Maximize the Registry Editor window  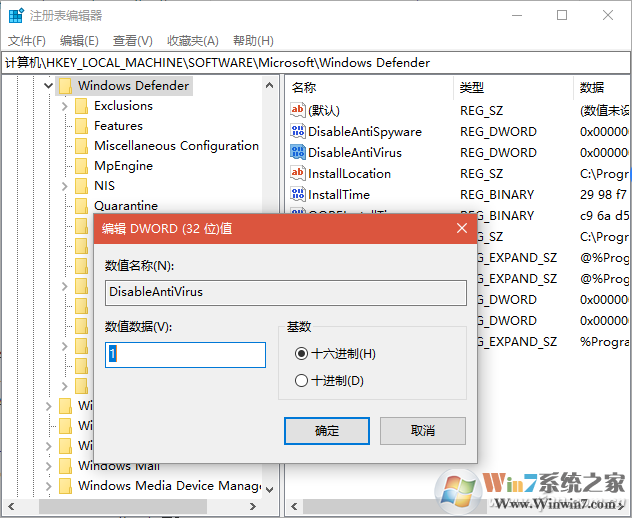tap(562, 15)
